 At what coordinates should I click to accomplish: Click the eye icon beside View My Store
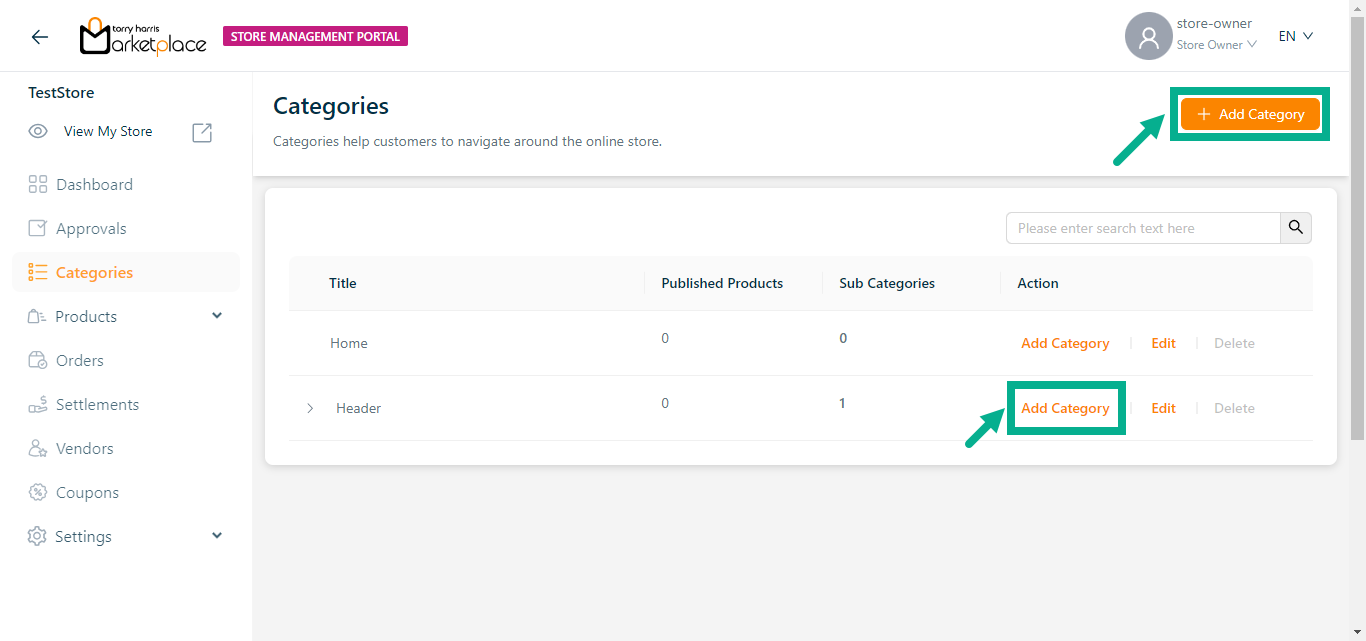click(38, 131)
